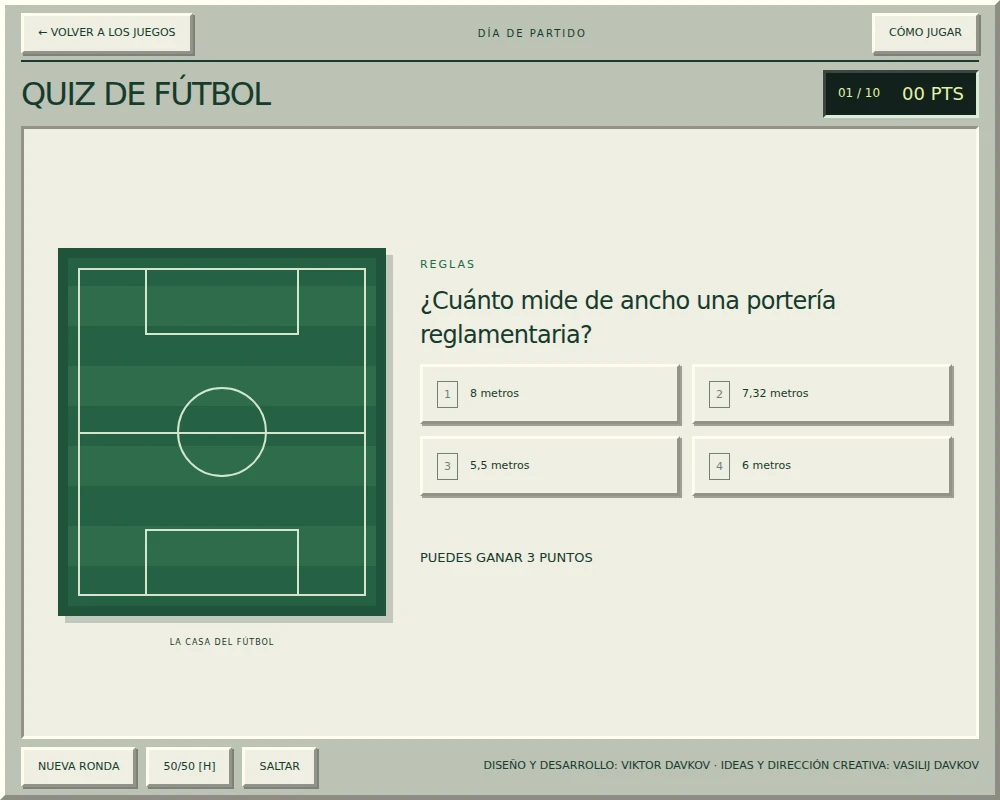
Task: Choose the answer 5,5 metros
Action: 550,466
